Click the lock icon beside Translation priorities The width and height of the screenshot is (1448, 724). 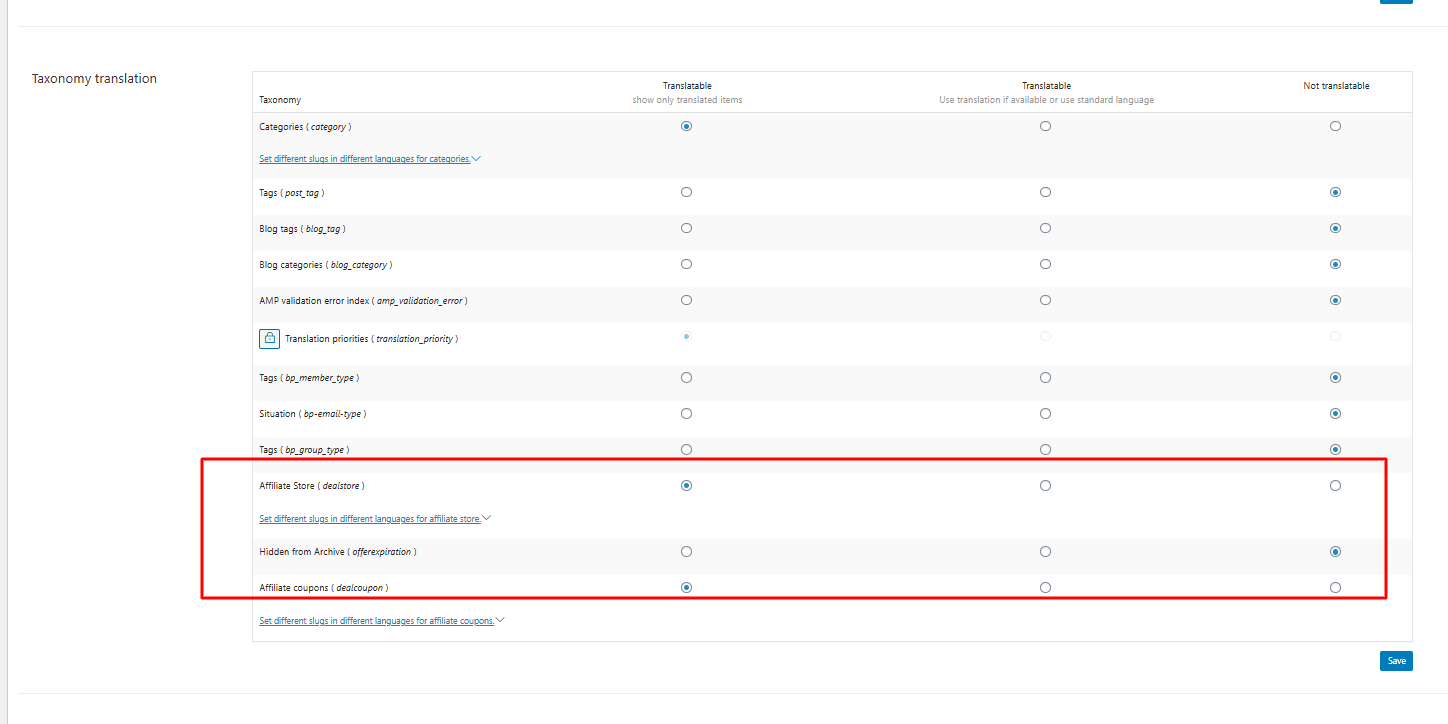point(268,339)
